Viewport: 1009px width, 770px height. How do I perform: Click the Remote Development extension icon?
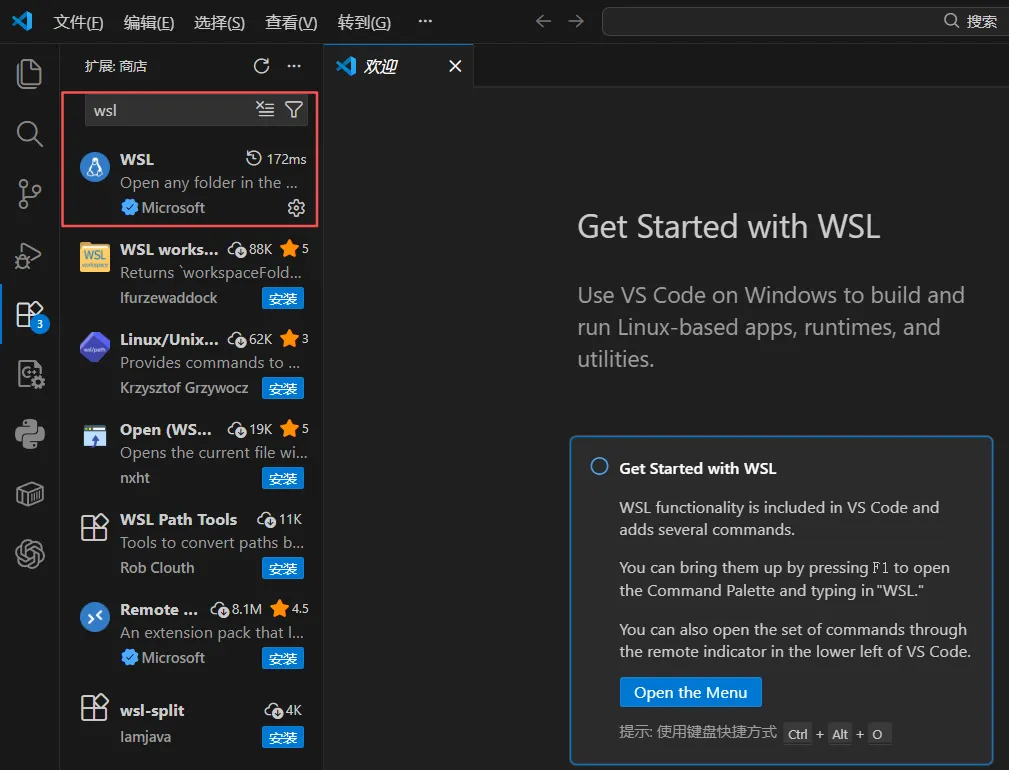click(95, 617)
